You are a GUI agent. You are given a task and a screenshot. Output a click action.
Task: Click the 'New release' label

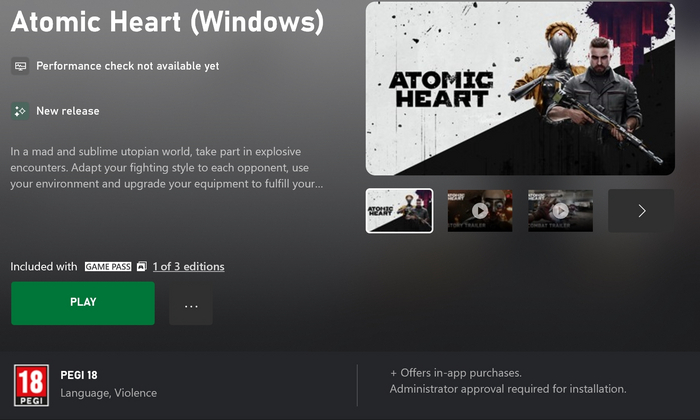click(68, 111)
